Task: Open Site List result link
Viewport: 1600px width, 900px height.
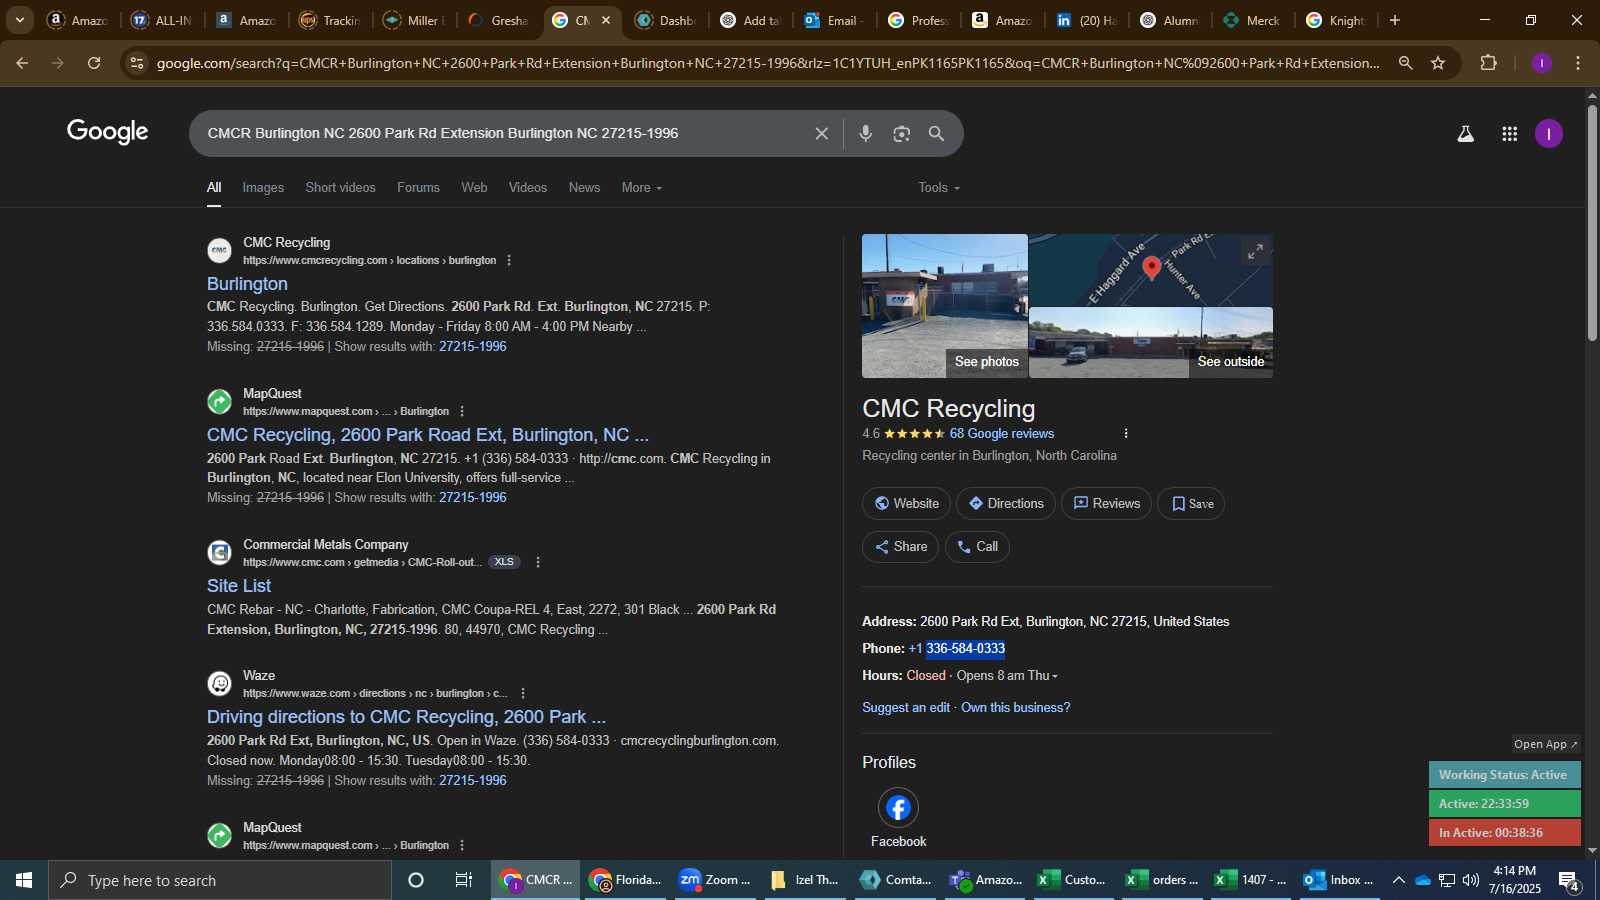Action: 239,586
